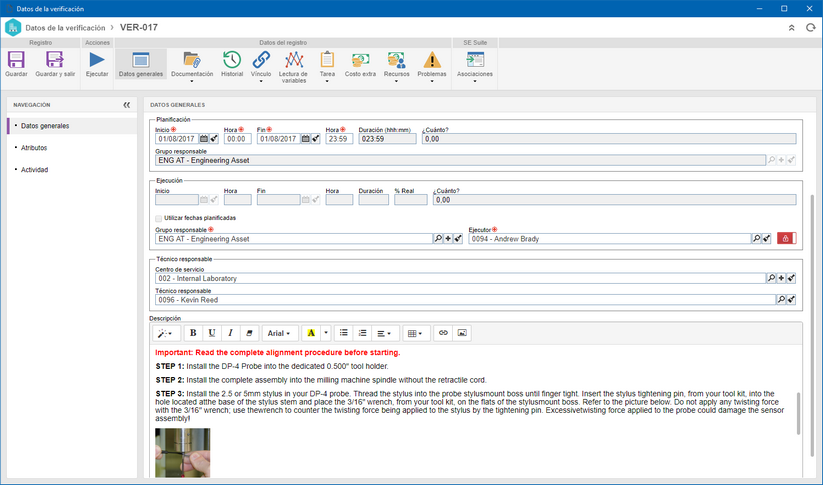Toggle underline formatting
Image resolution: width=823 pixels, height=485 pixels.
pos(212,333)
